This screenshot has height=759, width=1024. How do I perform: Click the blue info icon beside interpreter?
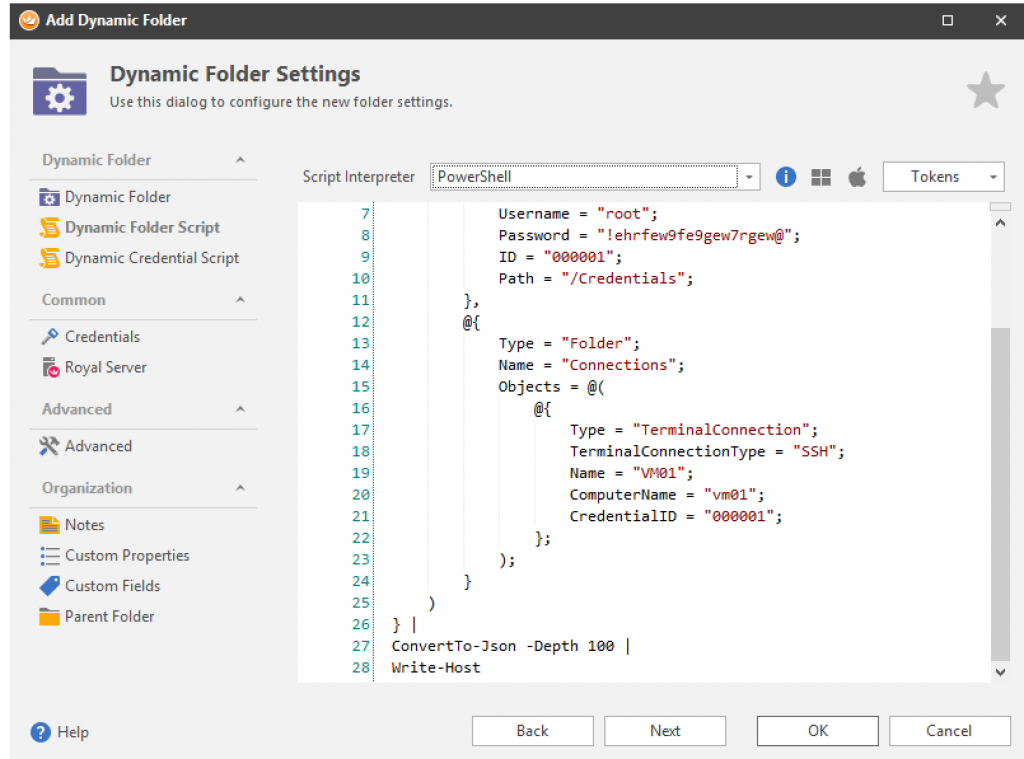pos(786,177)
